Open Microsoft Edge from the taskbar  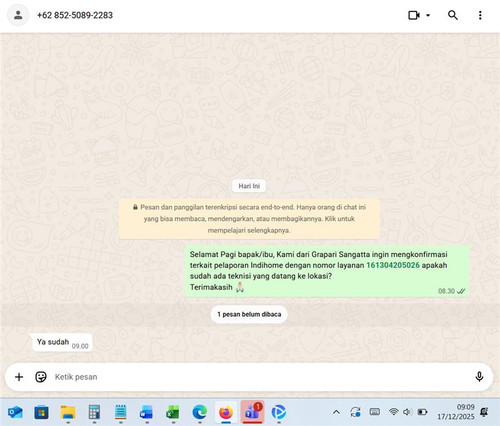point(199,412)
